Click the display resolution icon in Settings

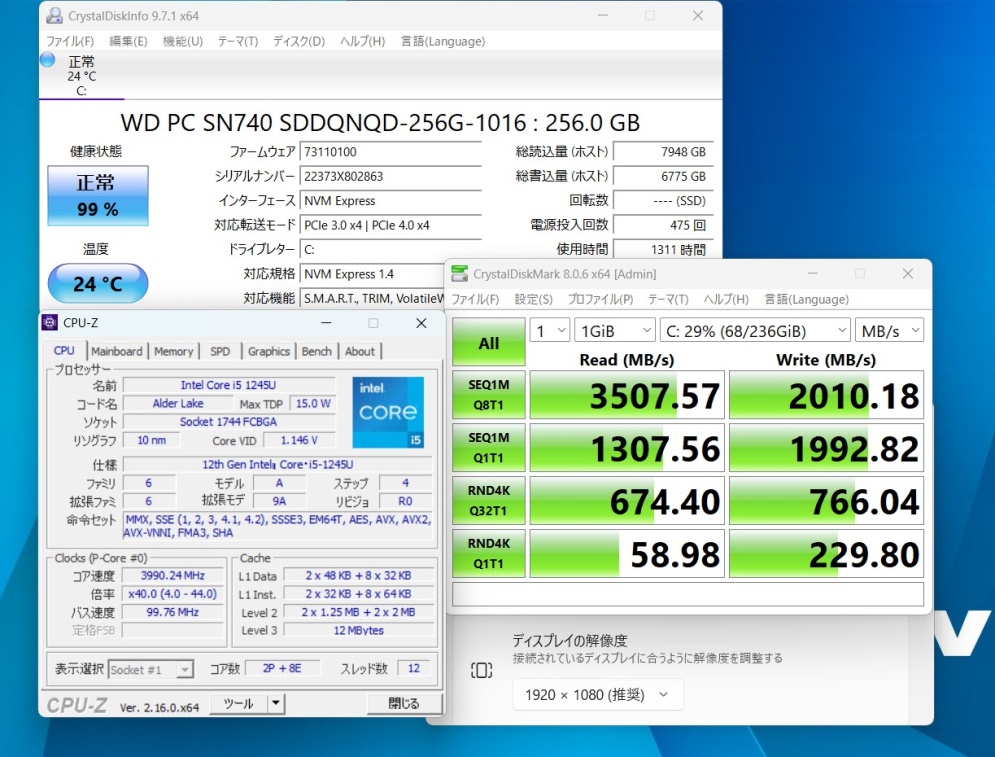(x=481, y=670)
